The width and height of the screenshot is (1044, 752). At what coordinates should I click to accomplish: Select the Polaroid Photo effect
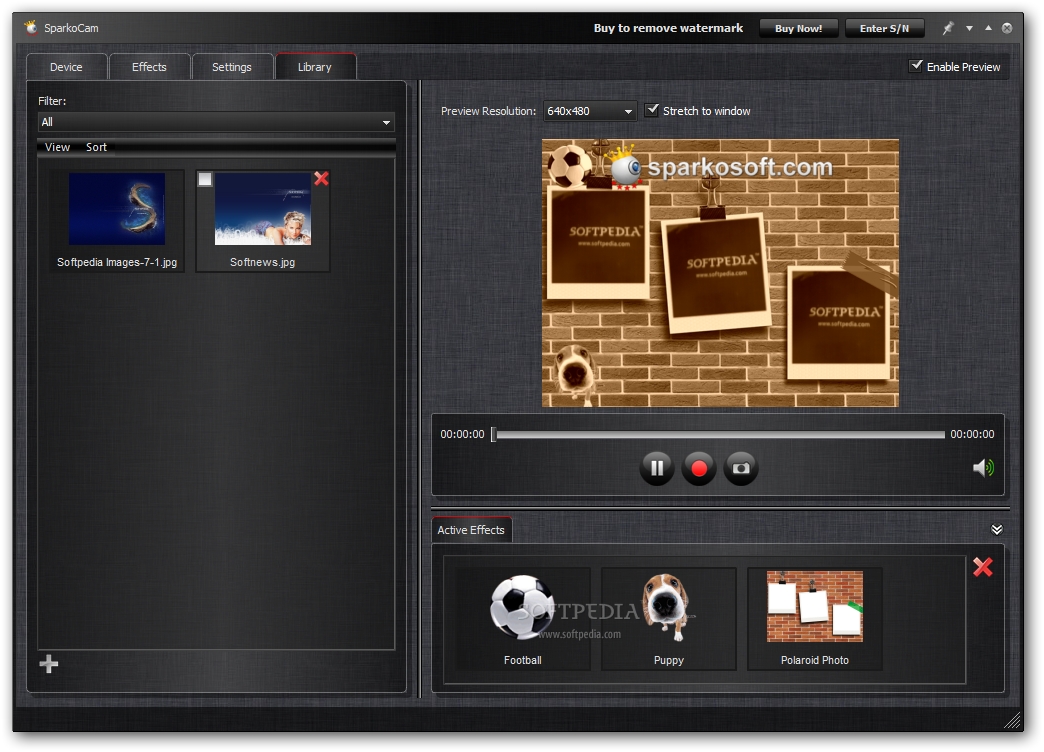814,619
